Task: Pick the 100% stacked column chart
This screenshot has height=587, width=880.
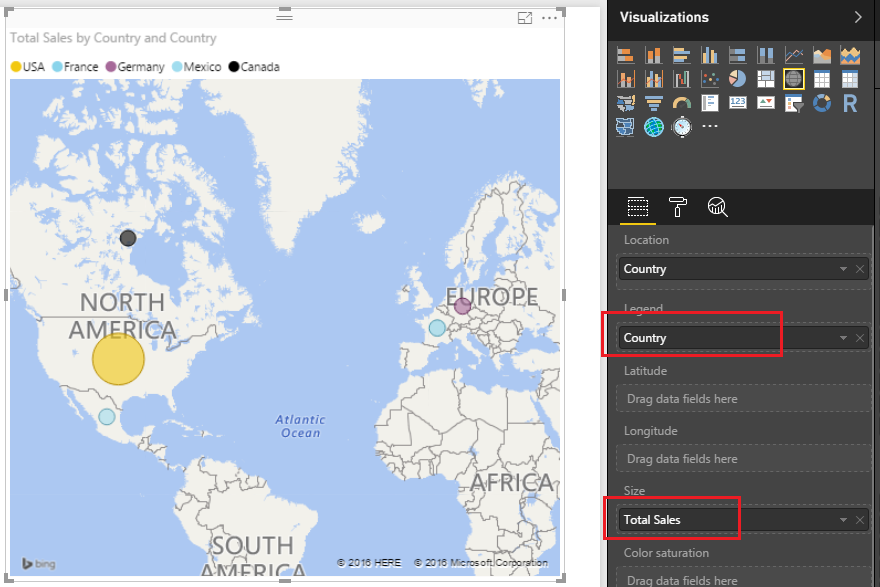Action: pyautogui.click(x=766, y=56)
